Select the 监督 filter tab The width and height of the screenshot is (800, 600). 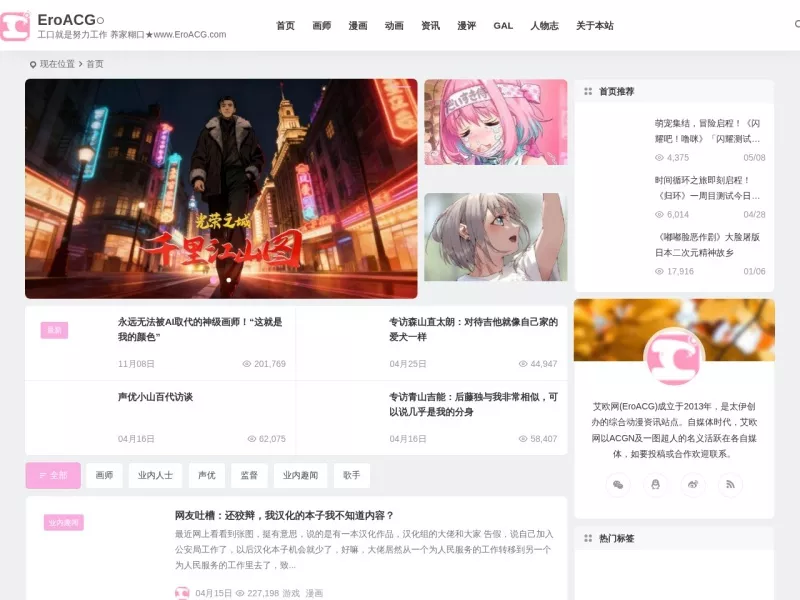249,476
